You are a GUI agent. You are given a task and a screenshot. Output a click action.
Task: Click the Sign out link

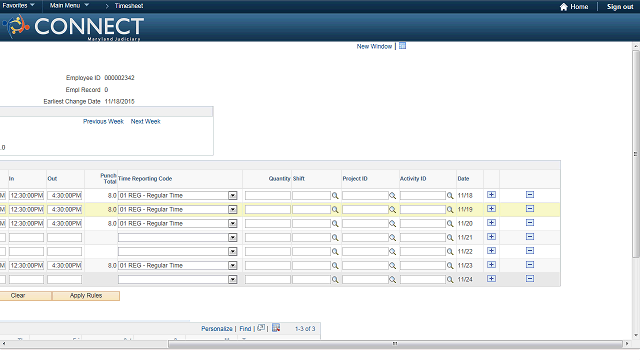(x=620, y=7)
